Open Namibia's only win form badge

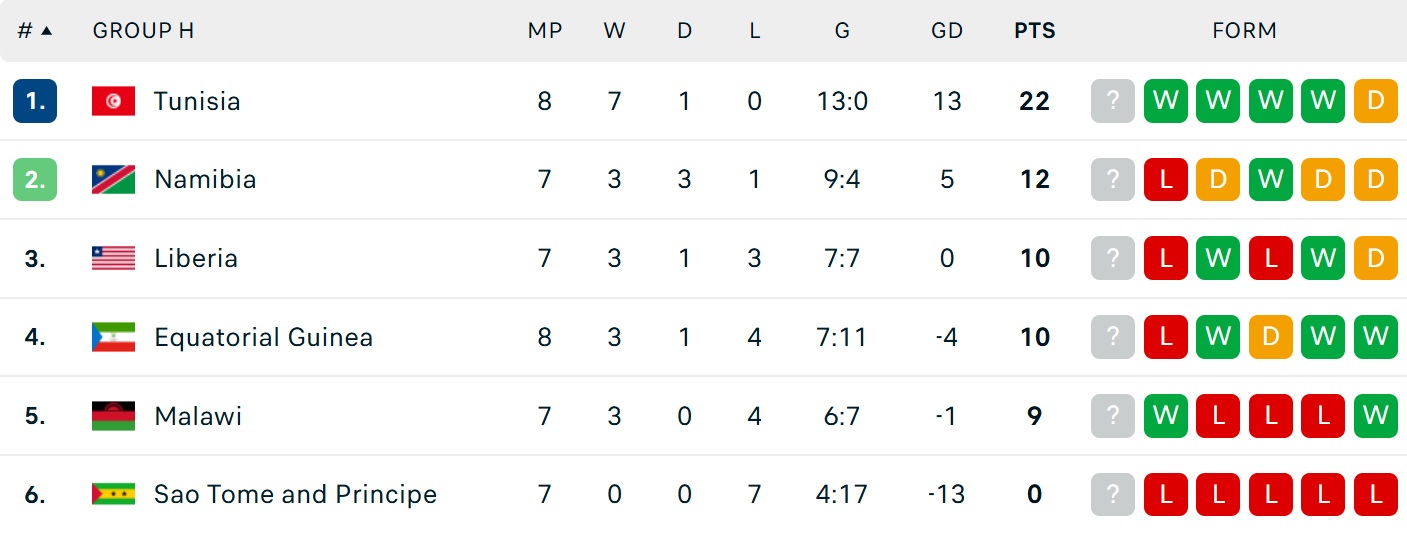coord(1271,180)
